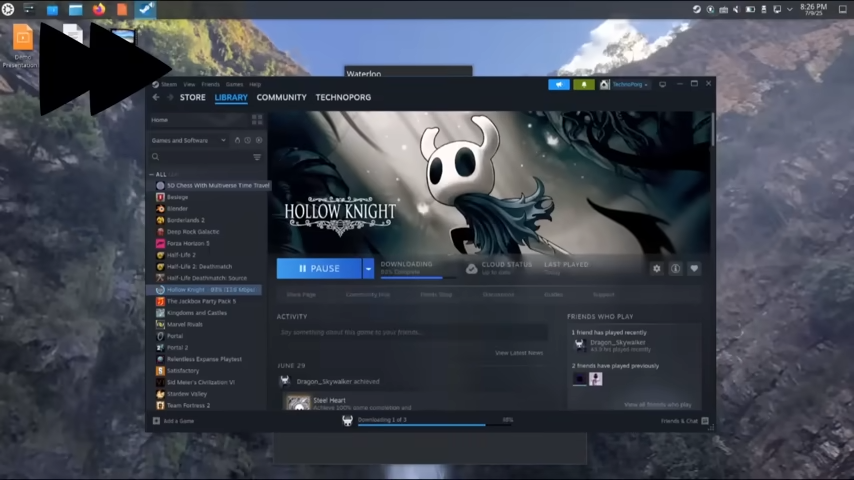
Task: Open the TECHNOPORG profile tab
Action: pos(343,98)
